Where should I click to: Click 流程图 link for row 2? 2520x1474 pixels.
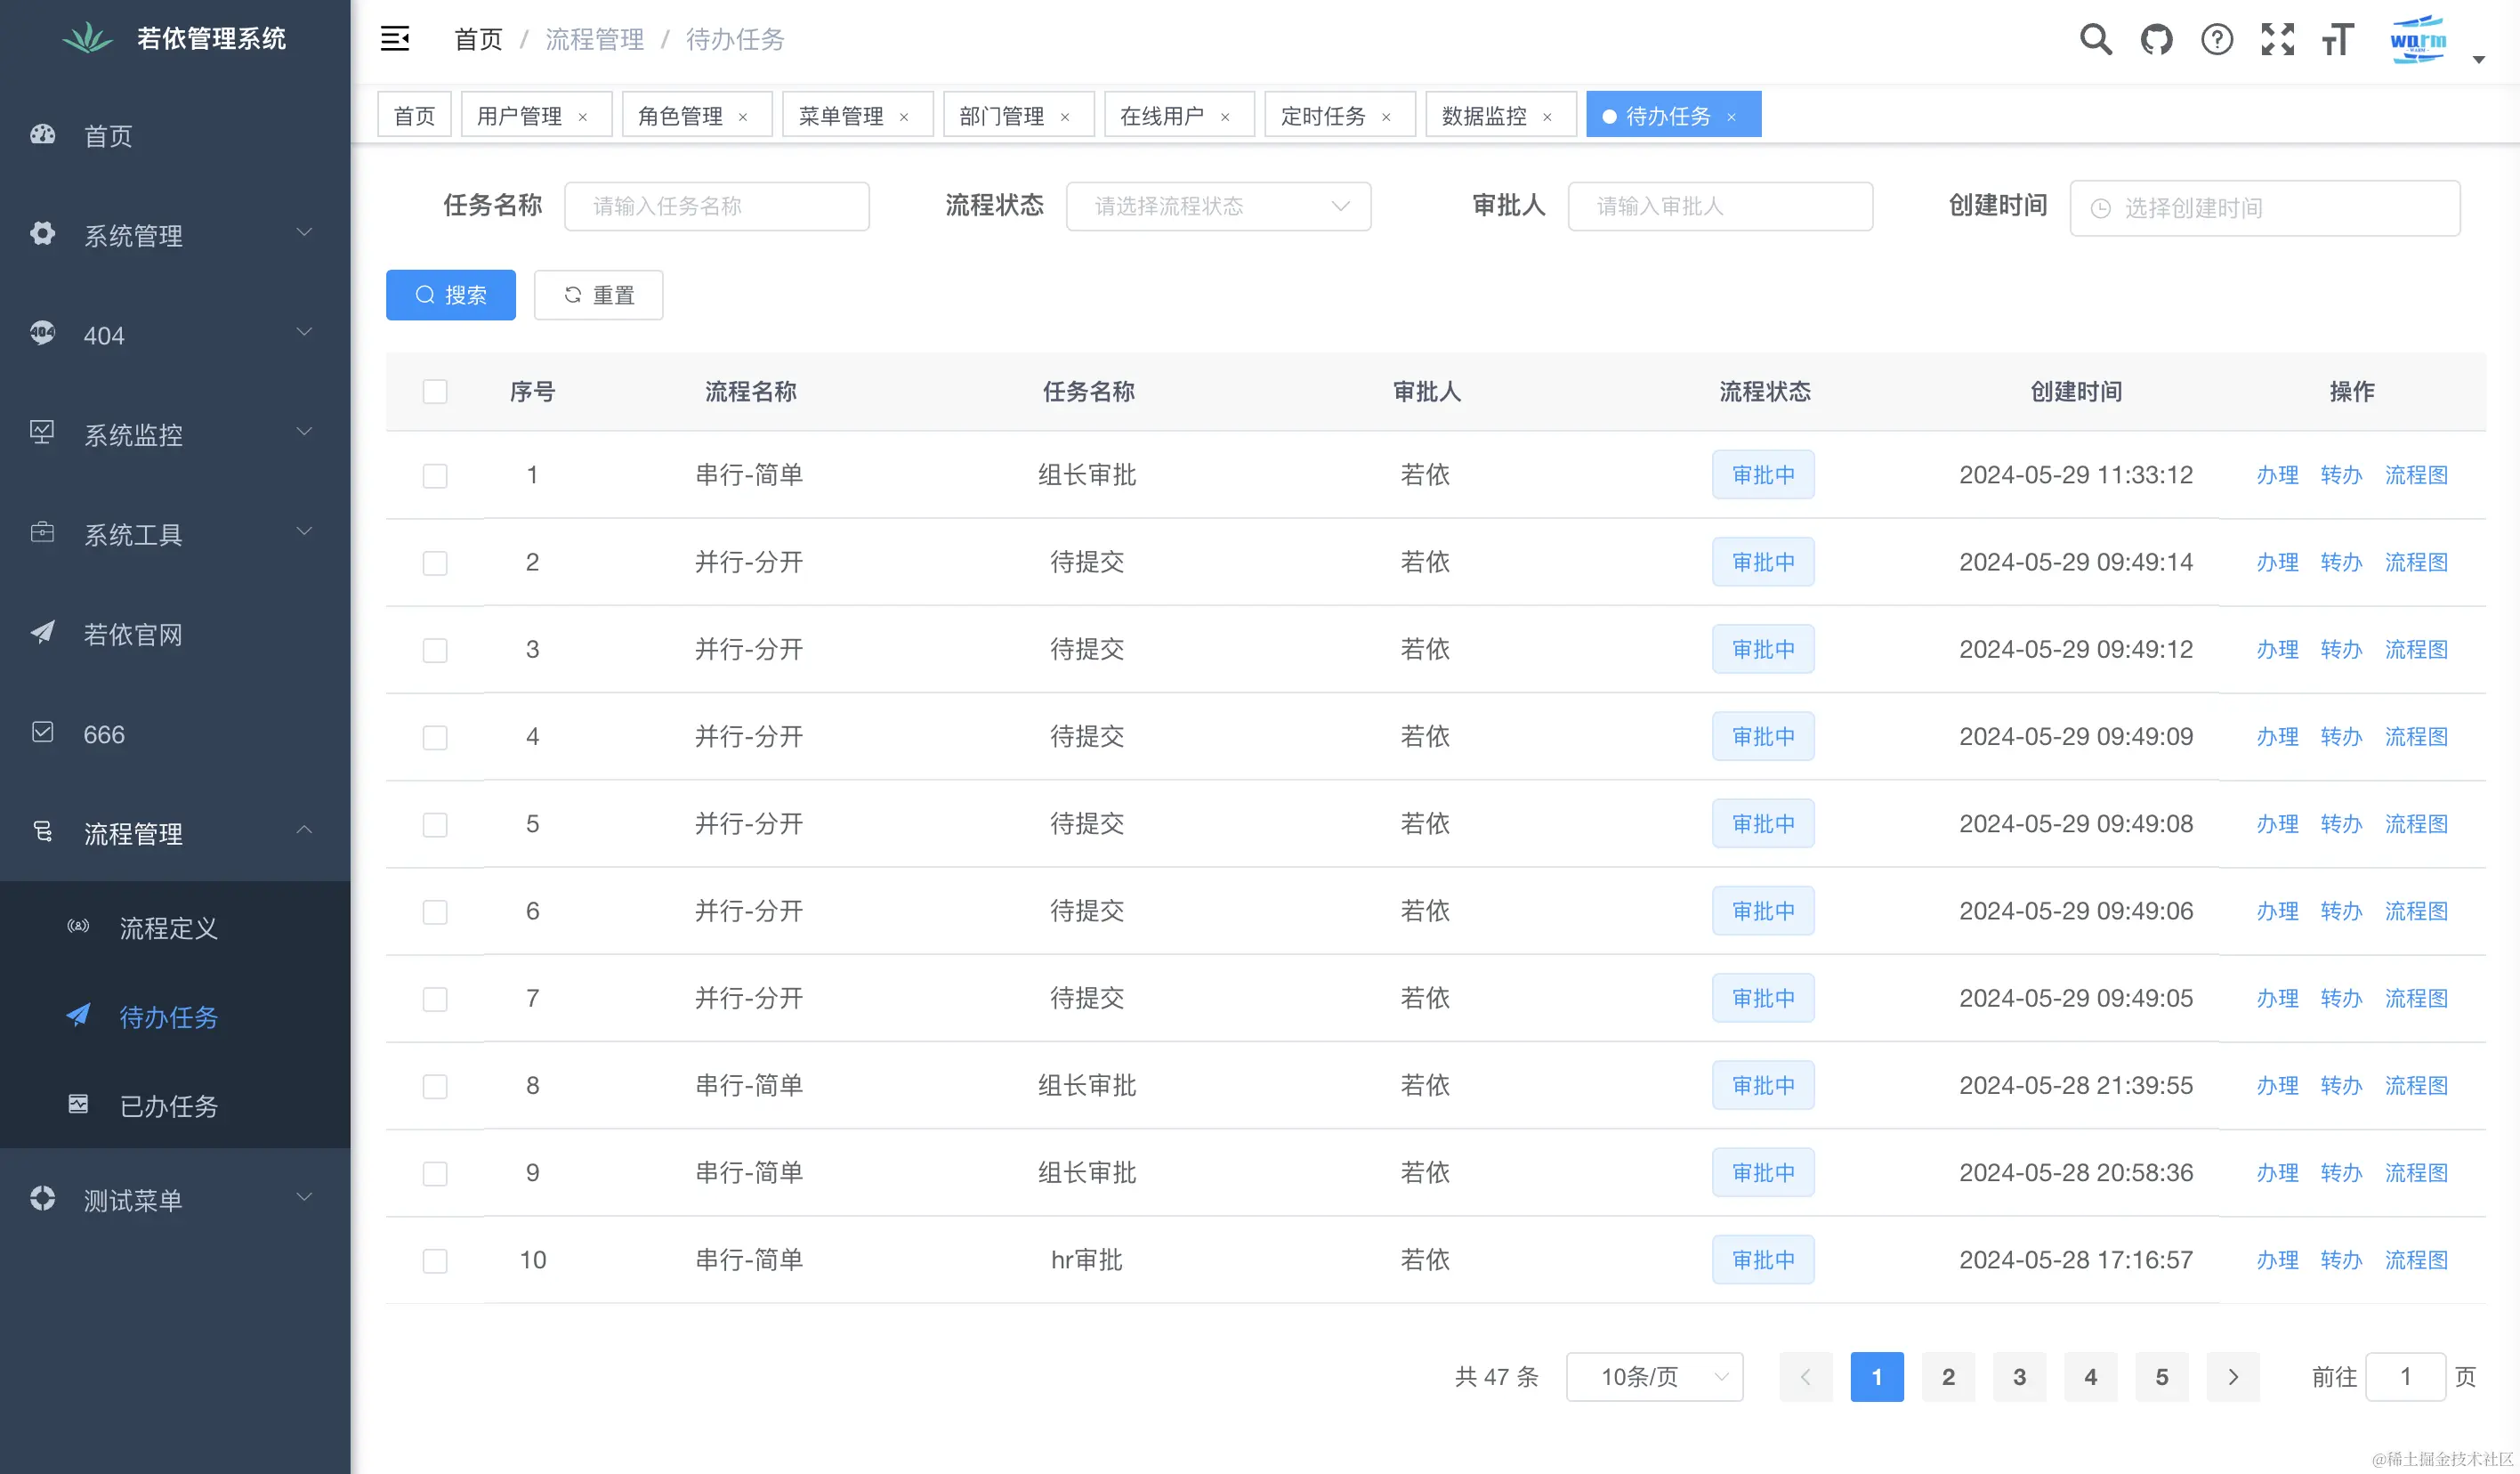point(2416,562)
